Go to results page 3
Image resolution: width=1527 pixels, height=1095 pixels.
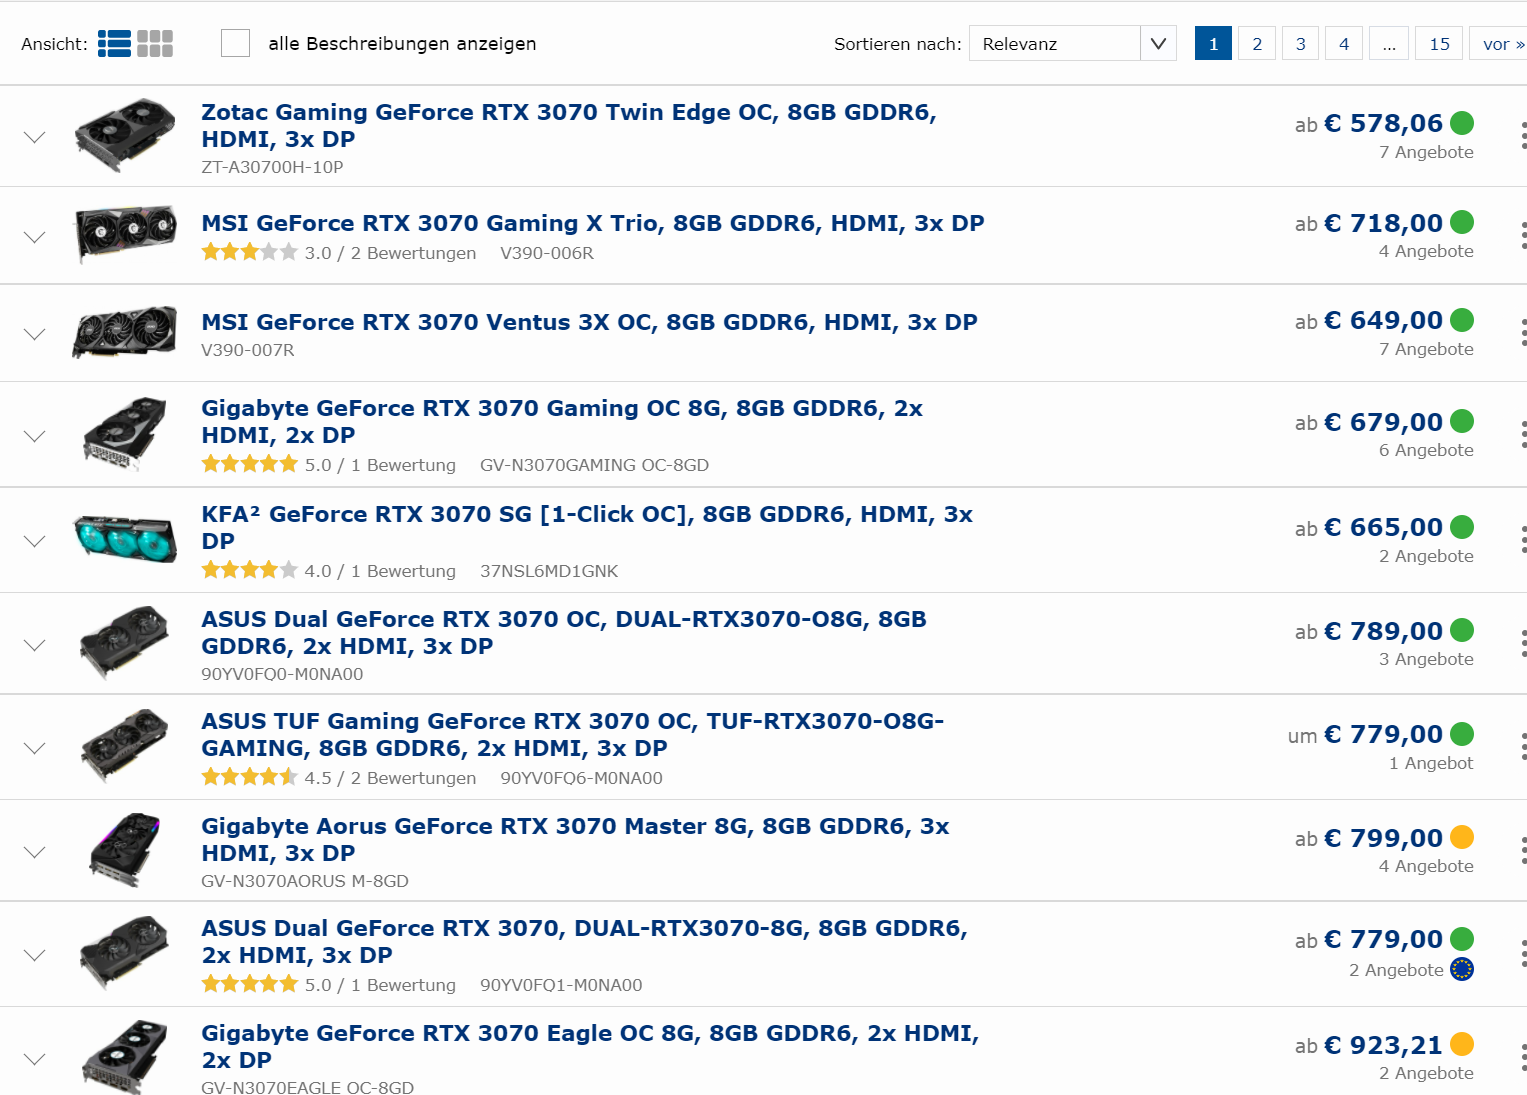1300,44
